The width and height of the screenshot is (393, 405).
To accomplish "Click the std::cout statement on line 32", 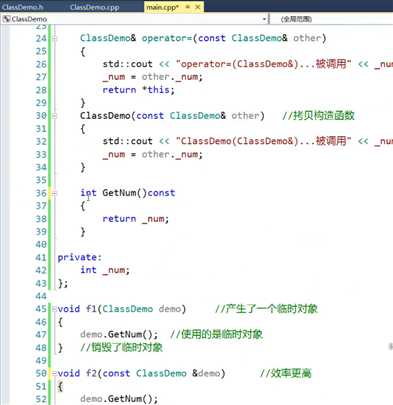I will 248,141.
